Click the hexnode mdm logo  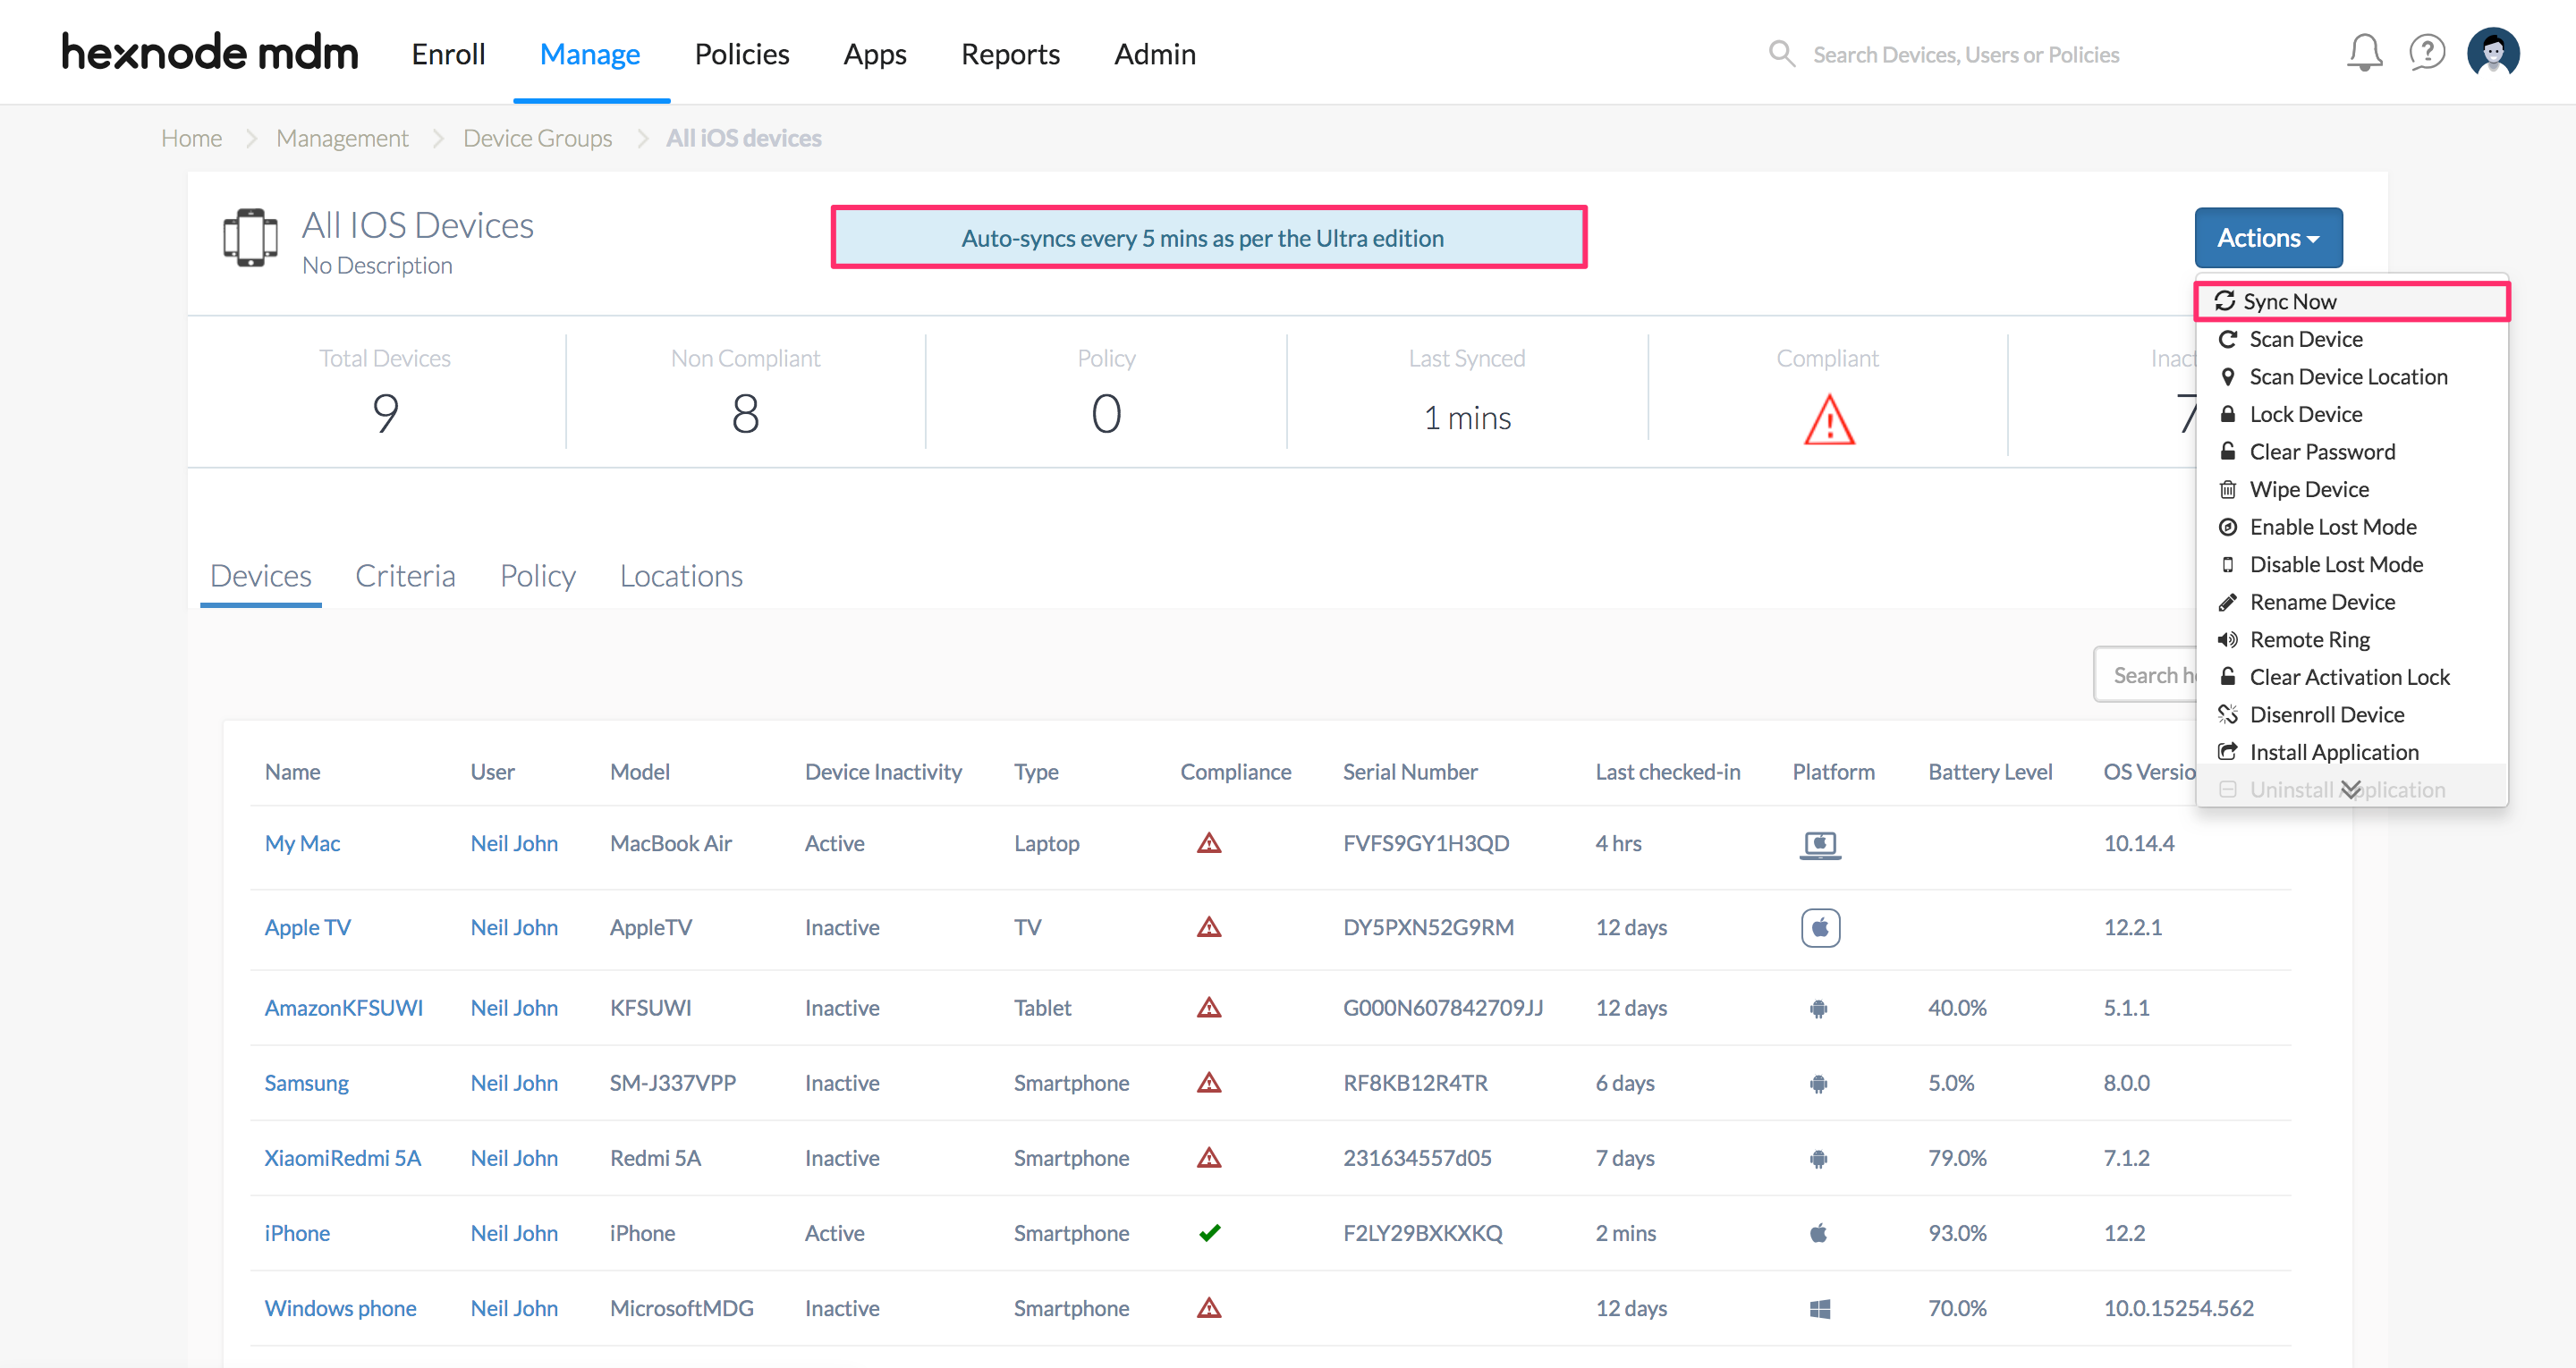click(x=210, y=52)
